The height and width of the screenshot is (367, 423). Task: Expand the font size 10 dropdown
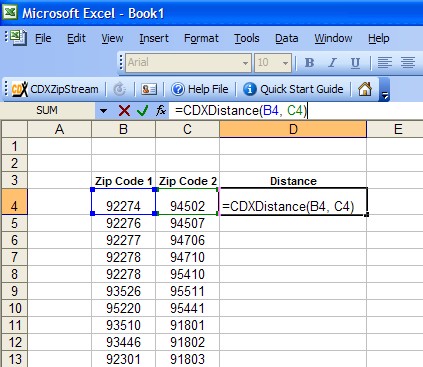[x=285, y=63]
